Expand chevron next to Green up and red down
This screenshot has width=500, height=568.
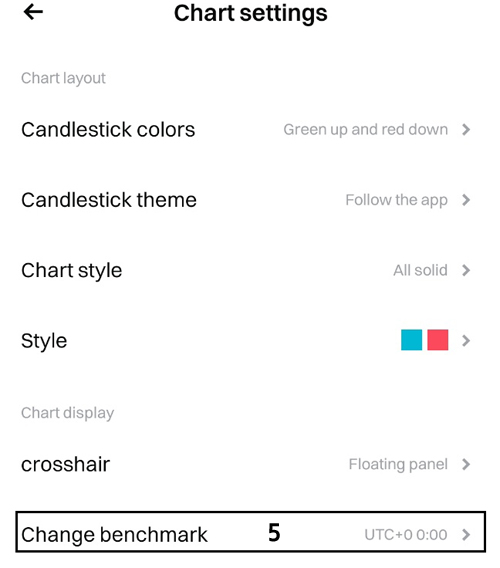(x=466, y=130)
